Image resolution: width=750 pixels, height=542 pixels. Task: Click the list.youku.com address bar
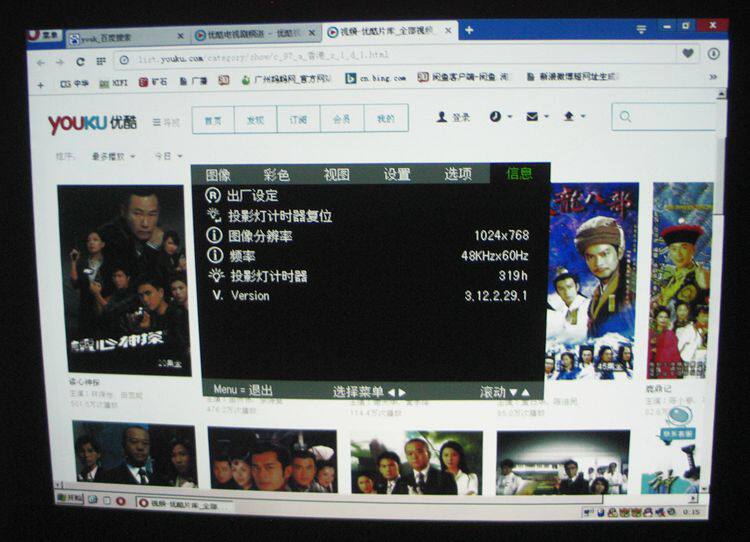coord(395,57)
